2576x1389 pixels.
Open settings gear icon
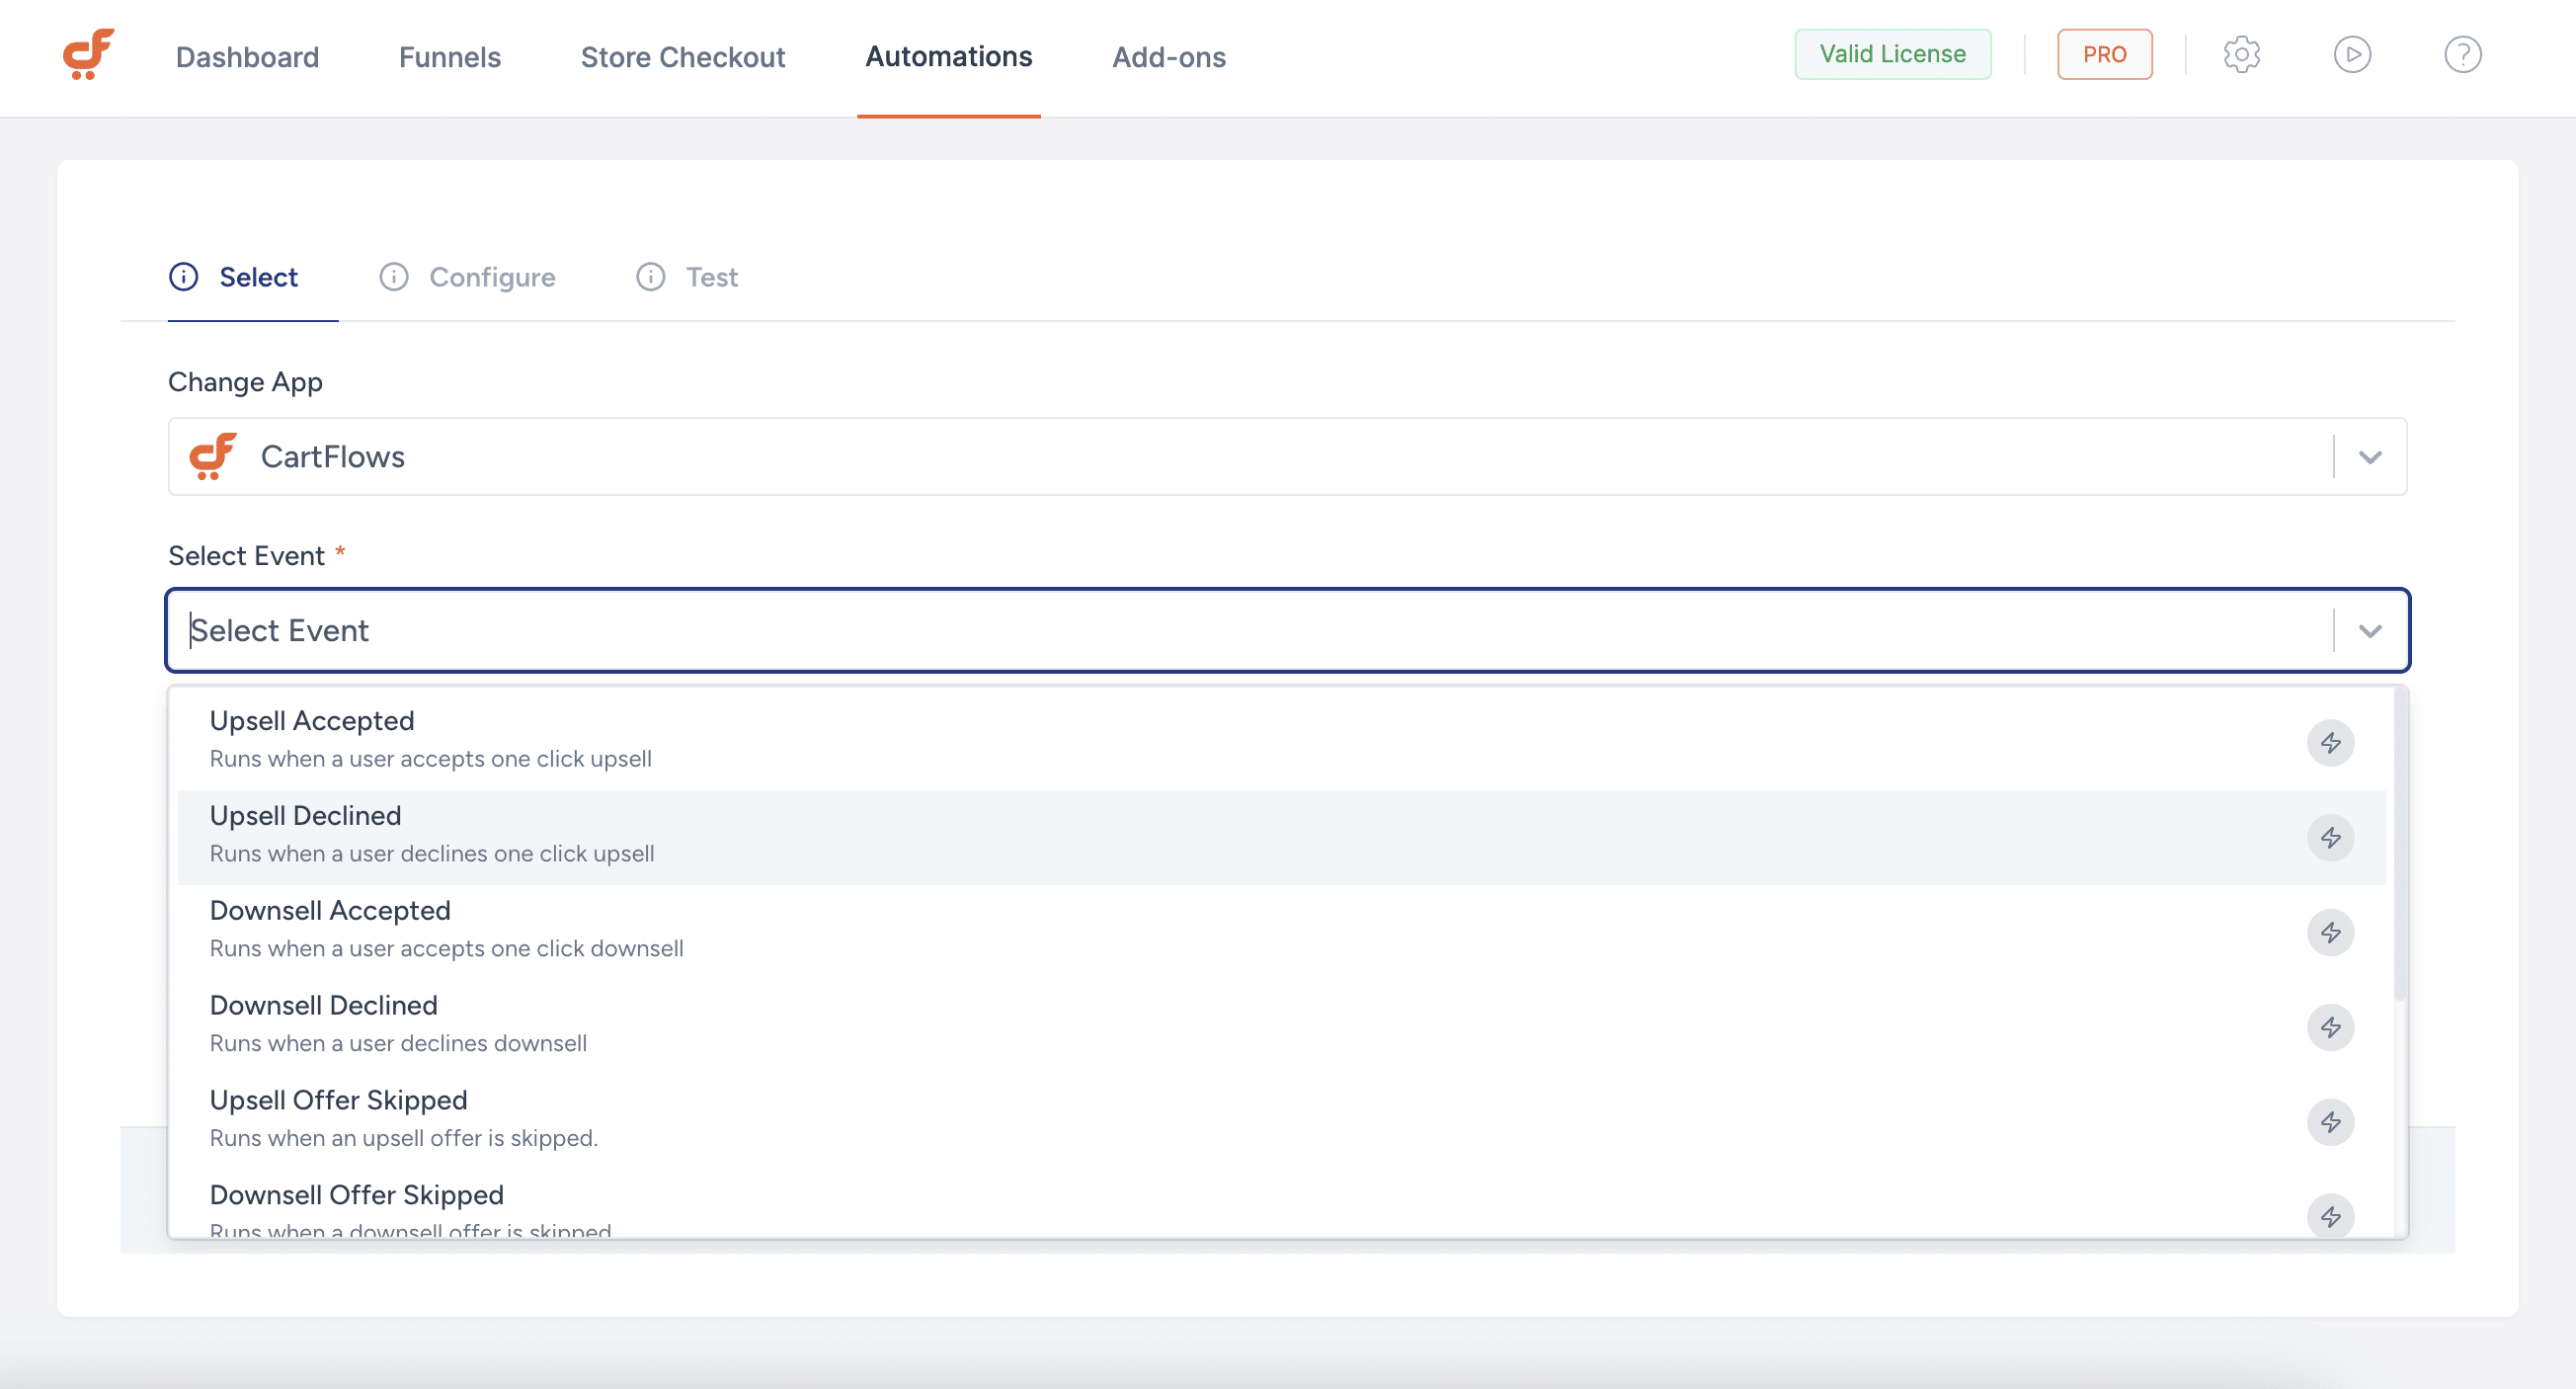pos(2241,54)
